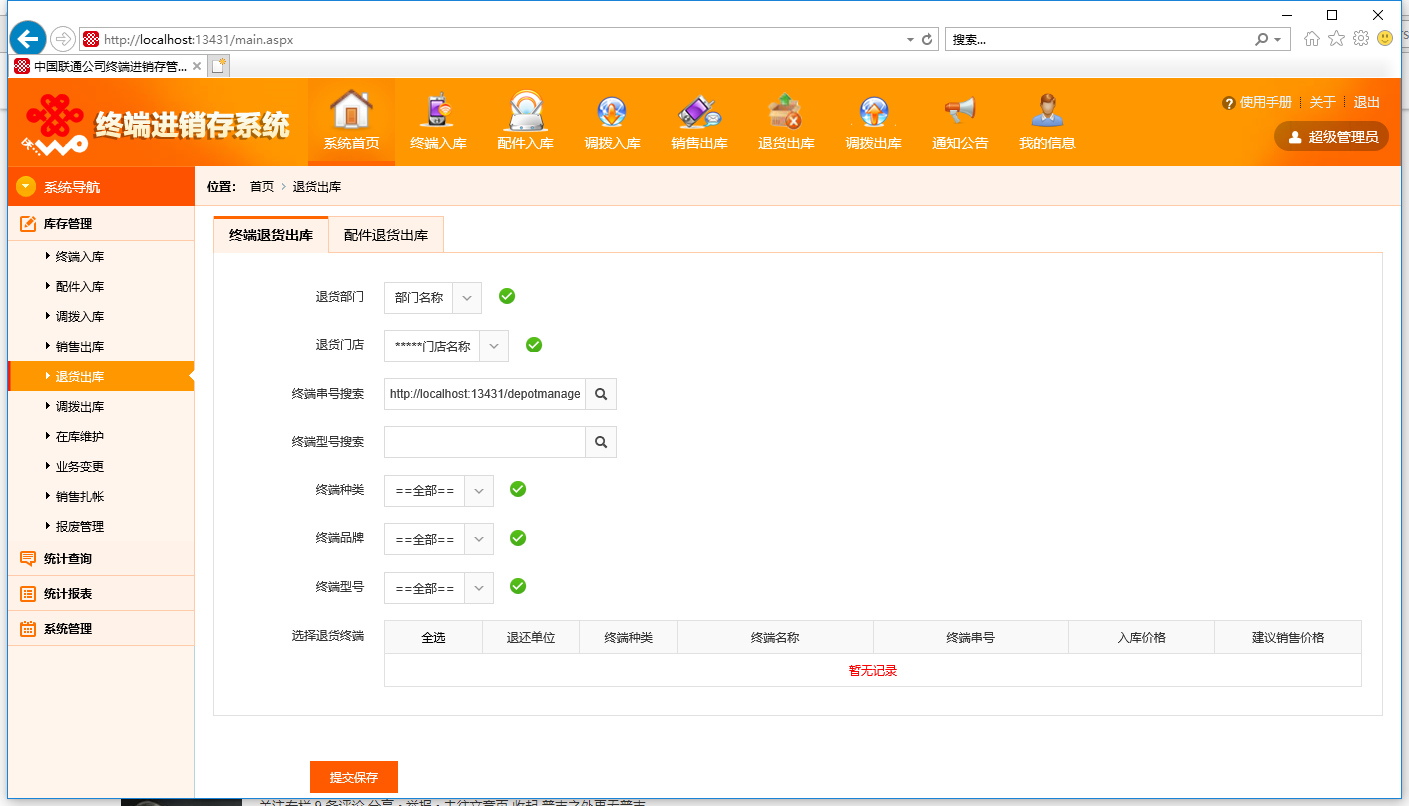
Task: Expand 库存管理 sidebar section
Action: pos(101,224)
